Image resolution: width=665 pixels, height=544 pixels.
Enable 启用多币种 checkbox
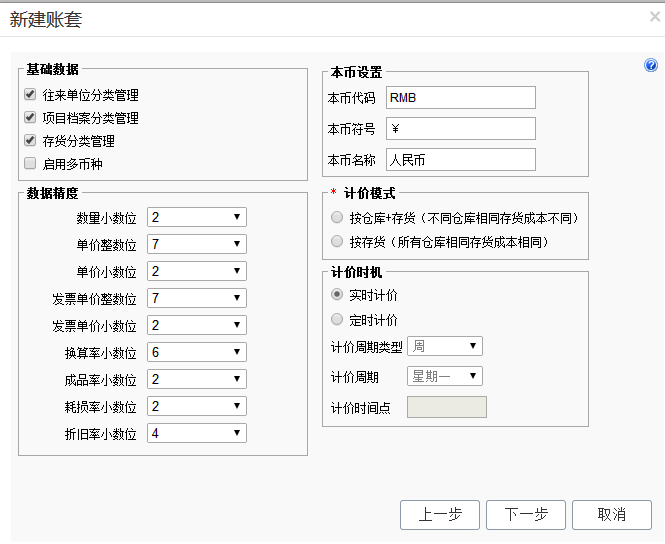(x=30, y=164)
